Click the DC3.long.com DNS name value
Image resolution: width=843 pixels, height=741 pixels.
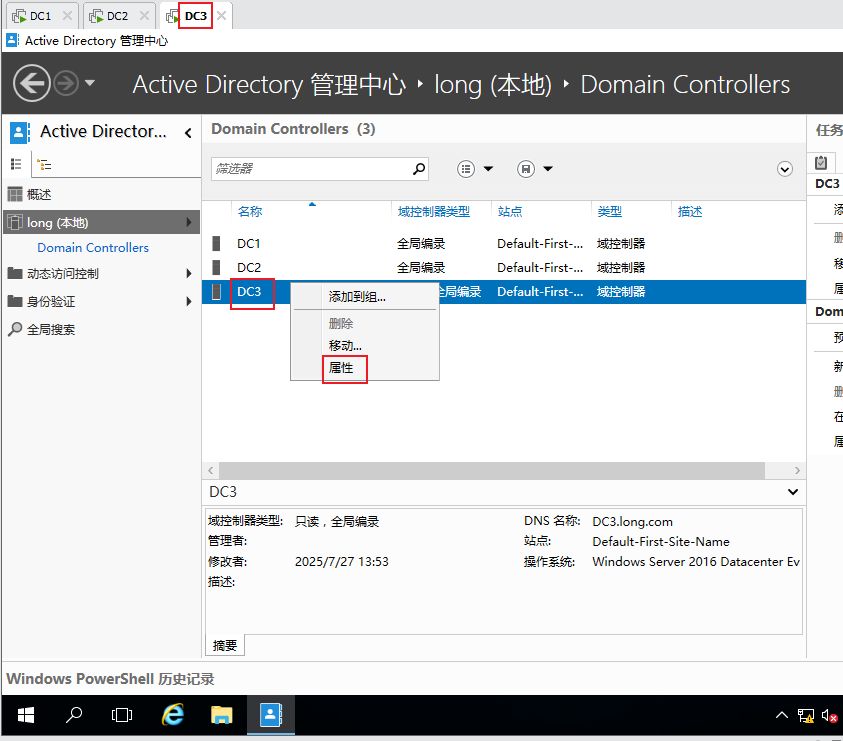pyautogui.click(x=632, y=522)
